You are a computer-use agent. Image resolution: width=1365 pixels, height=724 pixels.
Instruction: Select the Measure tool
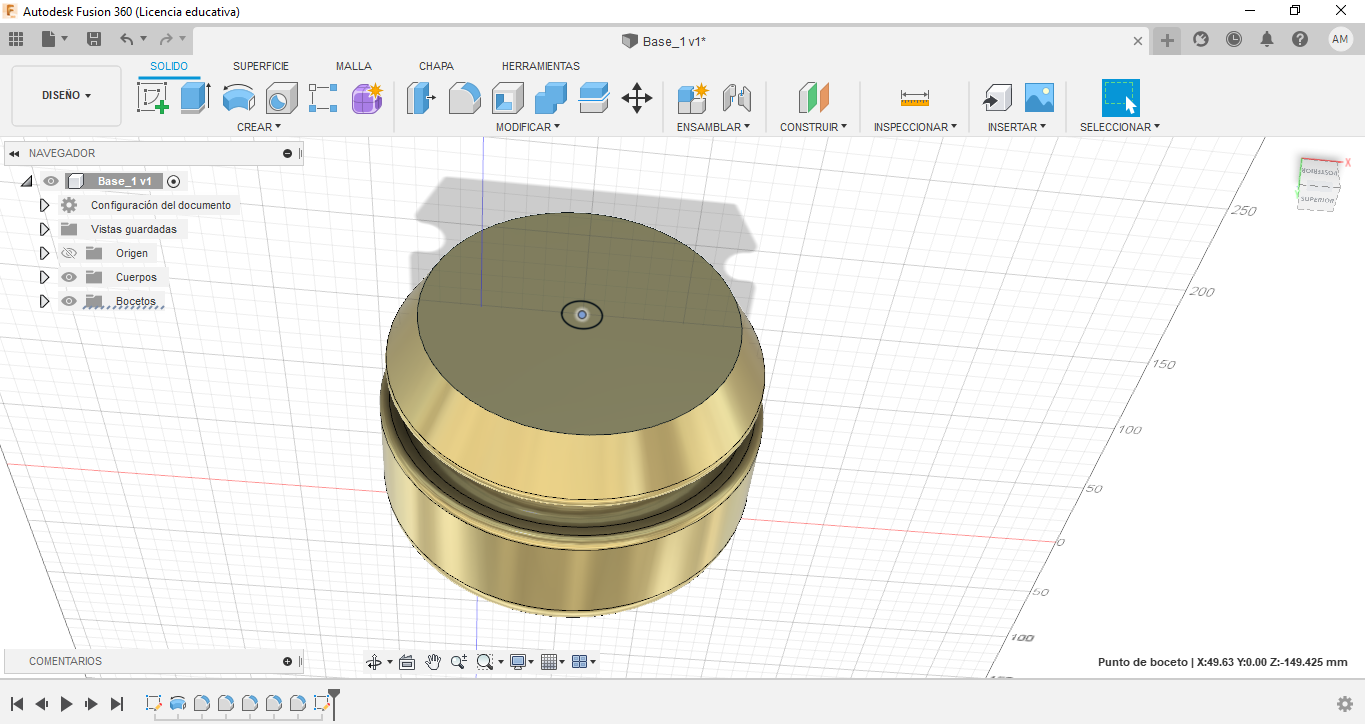915,98
